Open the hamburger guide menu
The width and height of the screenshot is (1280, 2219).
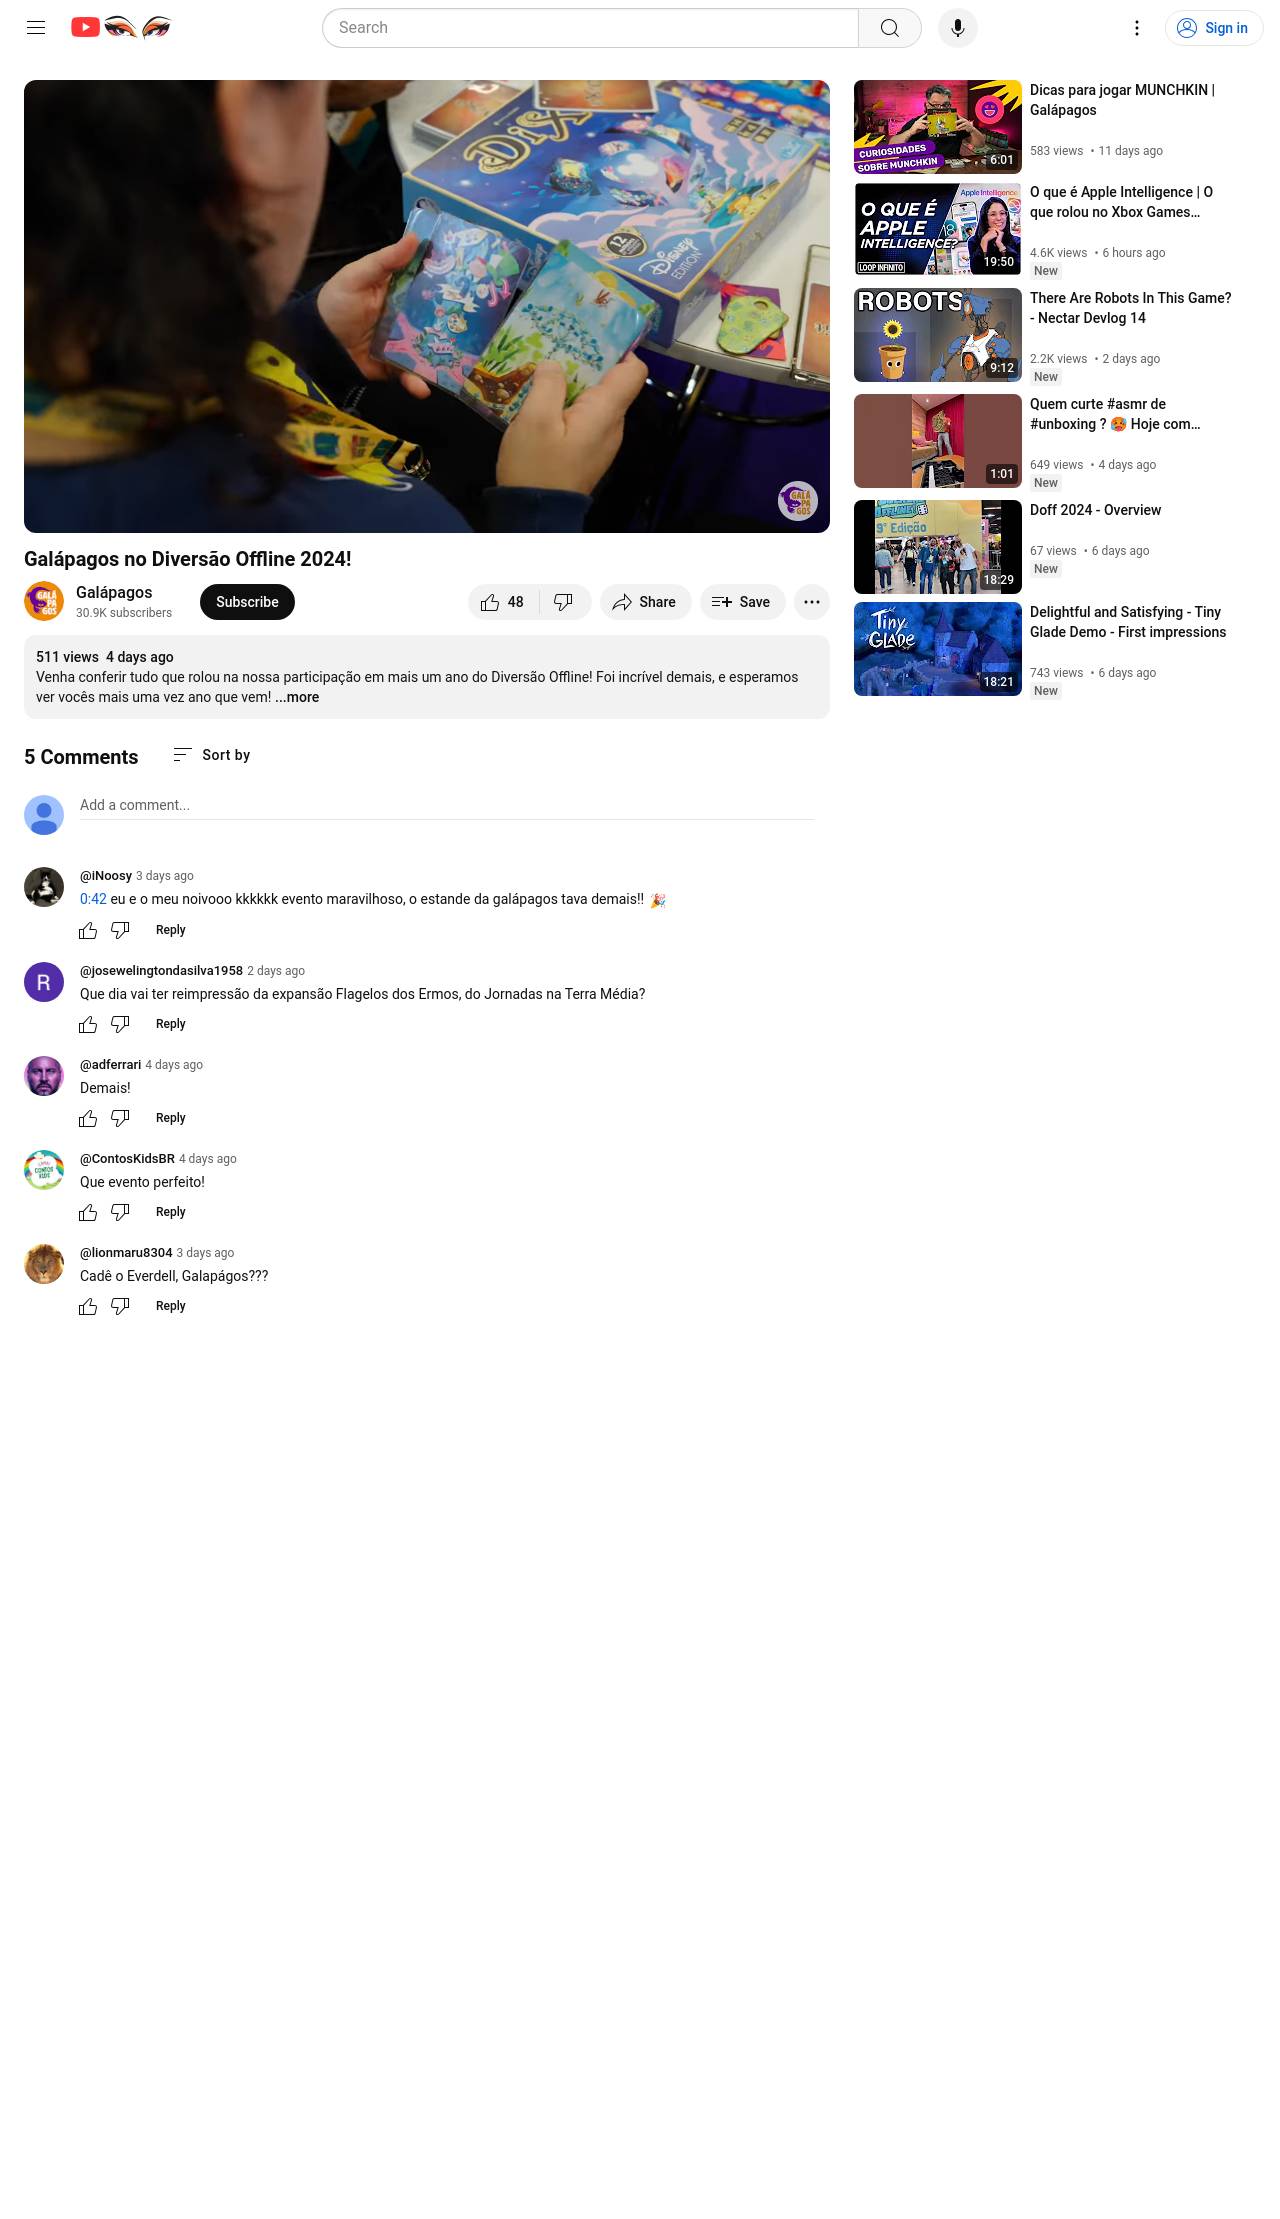click(x=36, y=28)
